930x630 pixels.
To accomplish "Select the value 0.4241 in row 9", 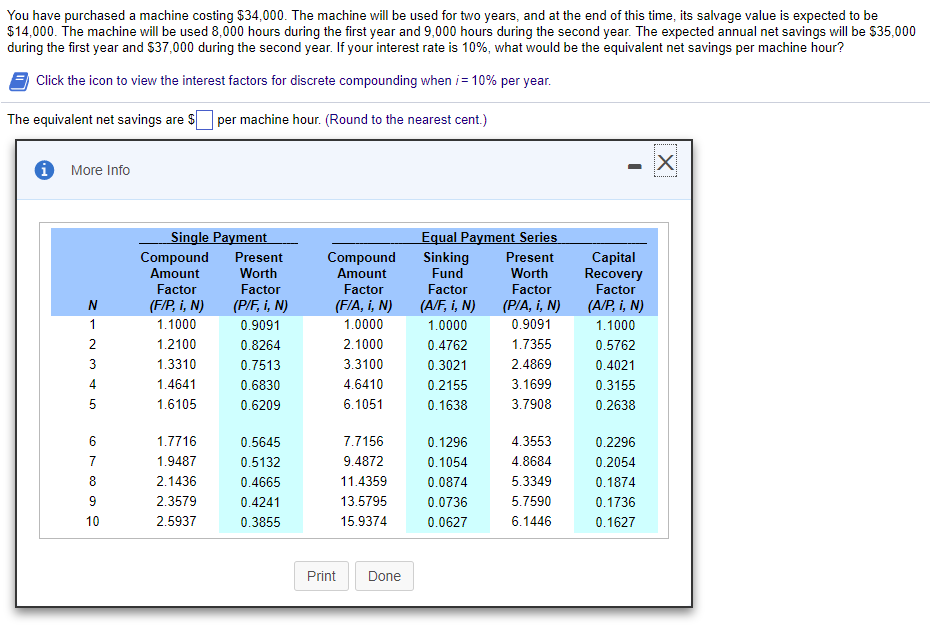I will [260, 502].
